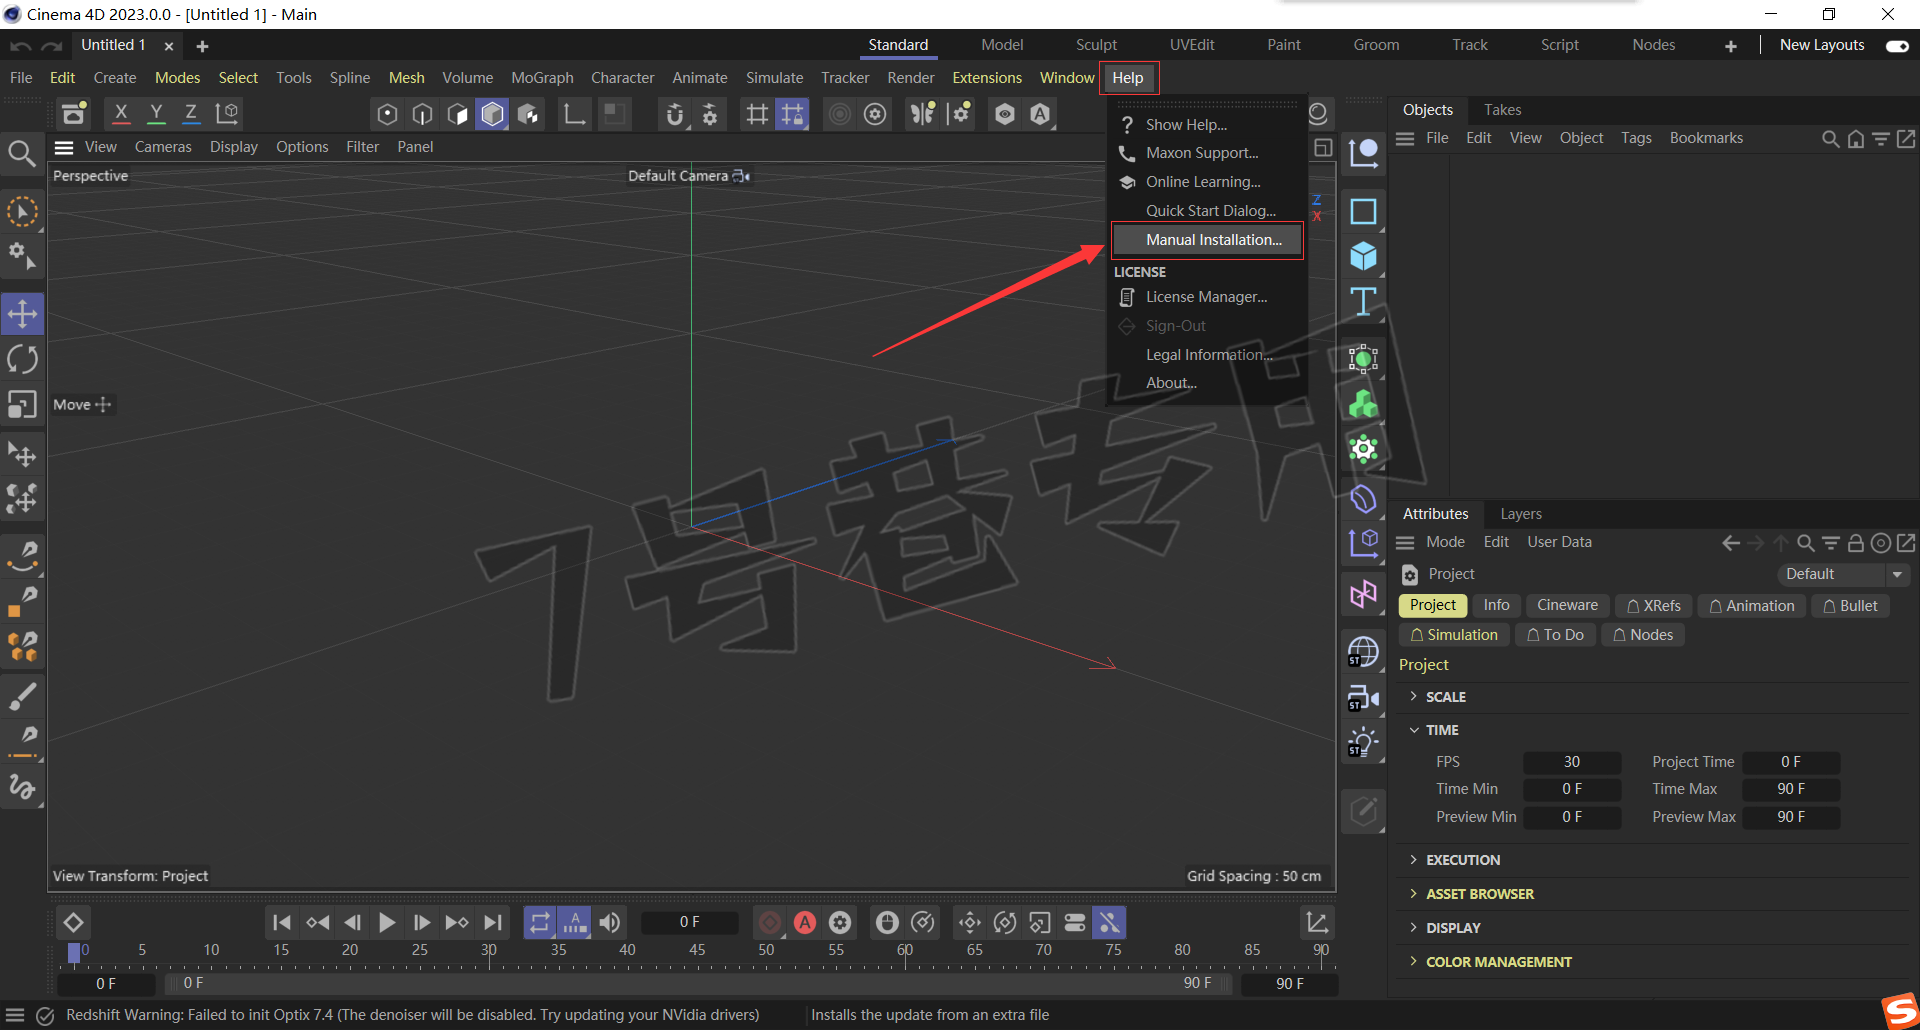1920x1030 pixels.
Task: Add a Null object from side palette
Action: [1363, 153]
